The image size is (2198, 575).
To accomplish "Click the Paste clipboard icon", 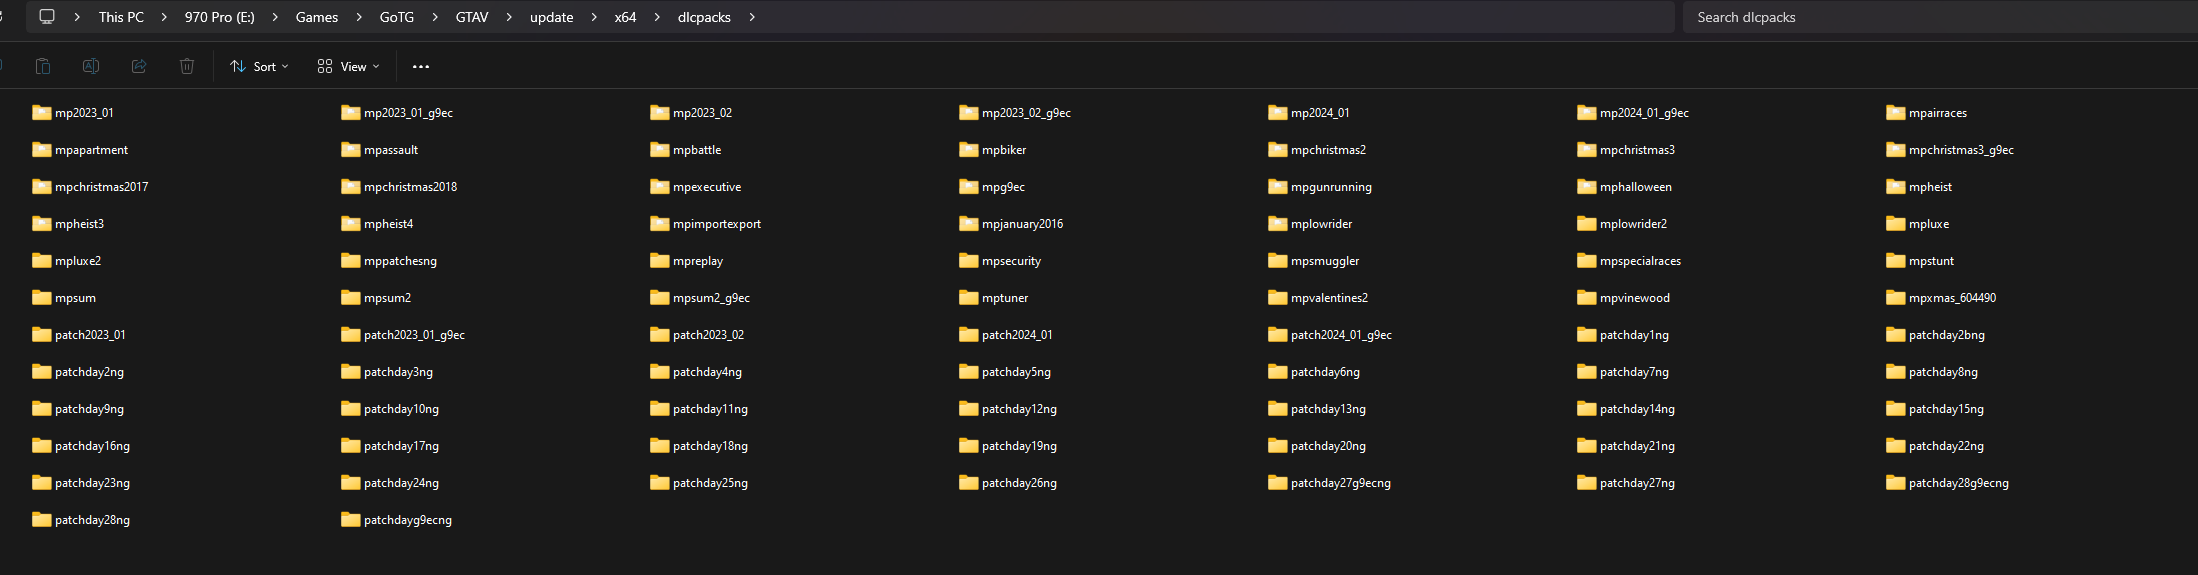I will tap(43, 66).
